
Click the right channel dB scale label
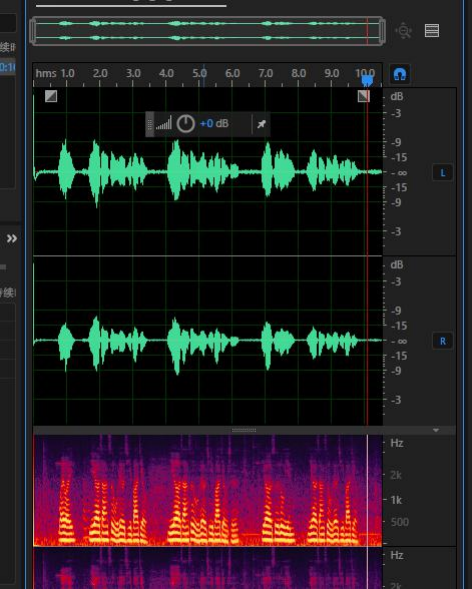point(397,265)
